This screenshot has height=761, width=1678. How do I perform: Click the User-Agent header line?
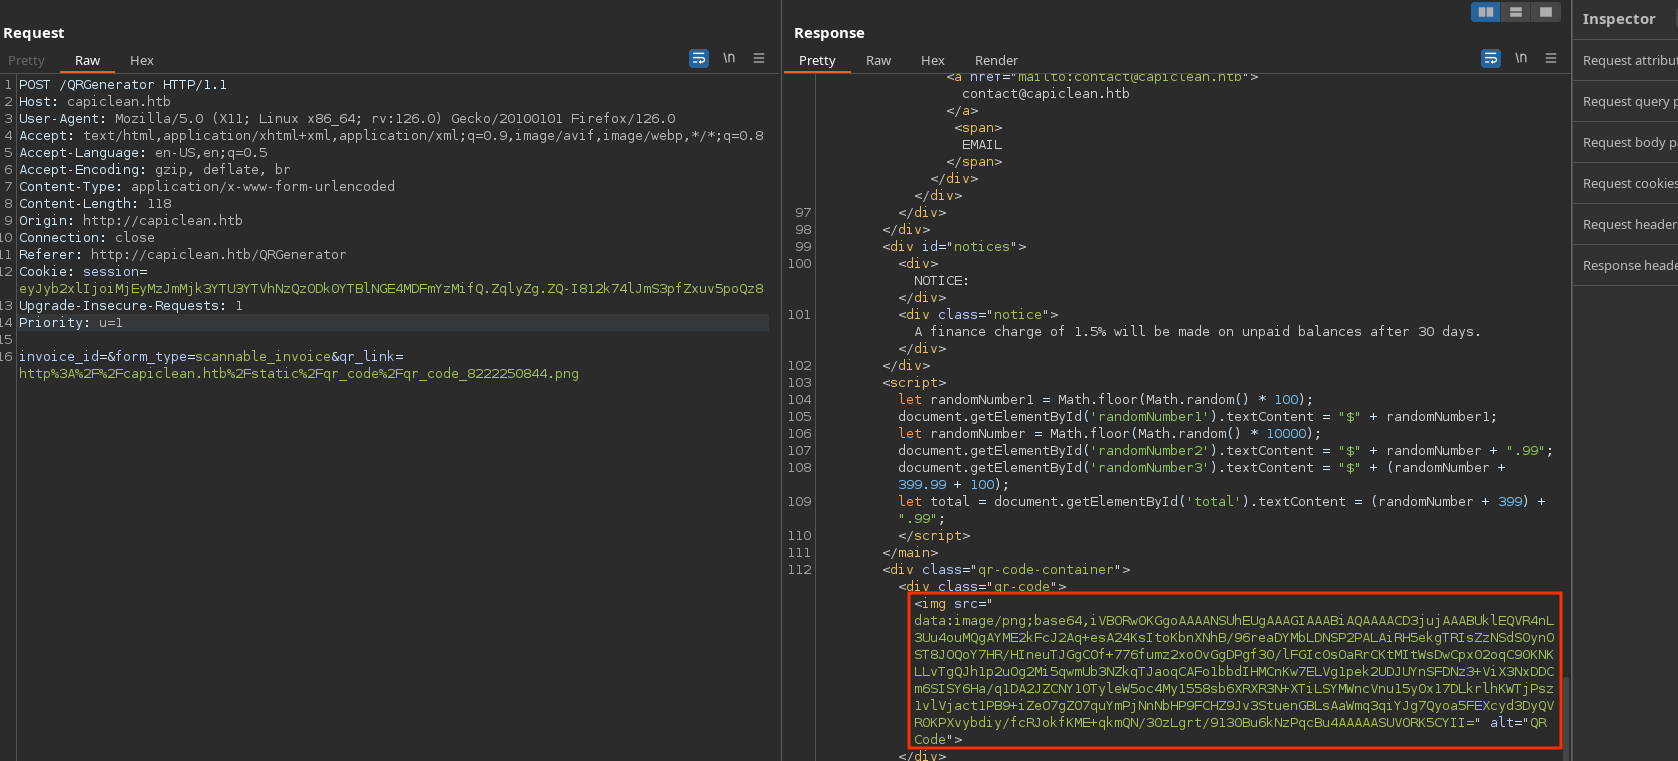coord(347,119)
